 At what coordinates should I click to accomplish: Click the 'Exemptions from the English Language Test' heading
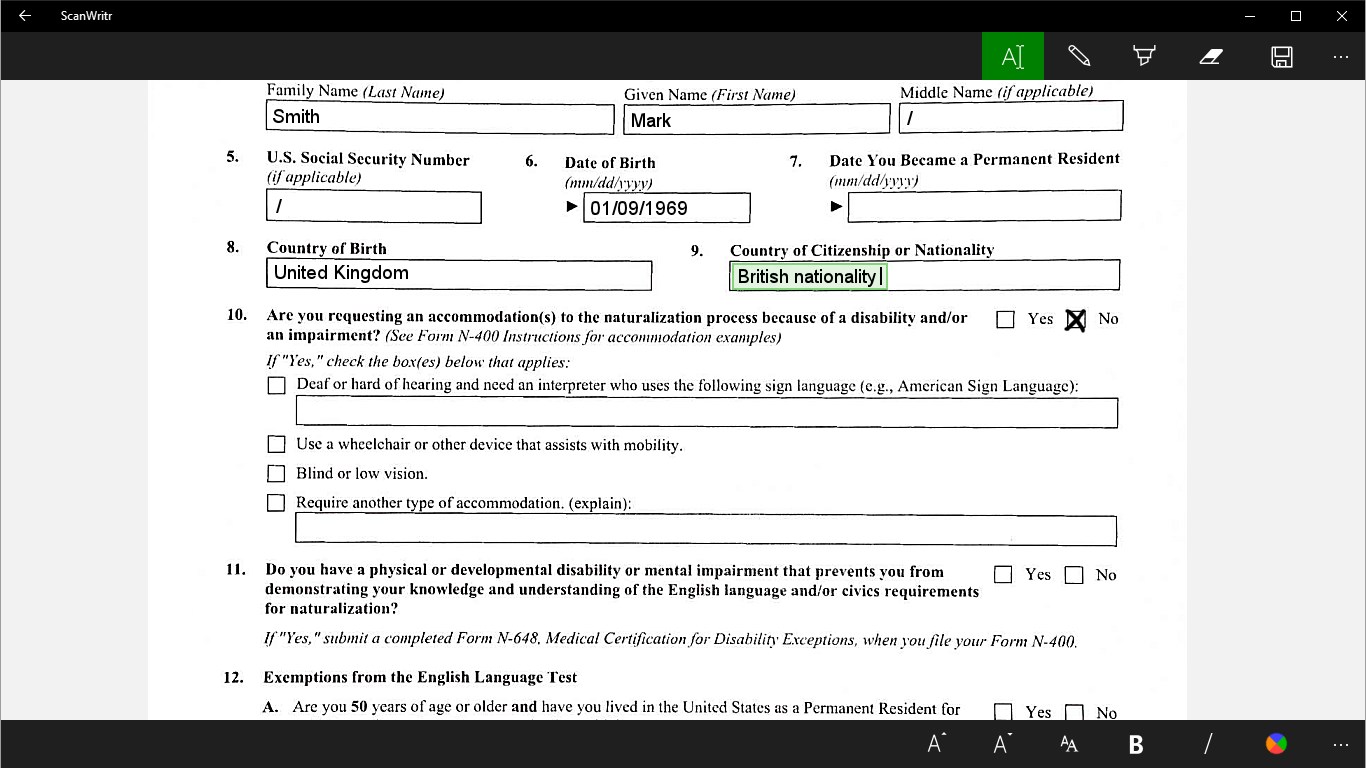(x=420, y=677)
